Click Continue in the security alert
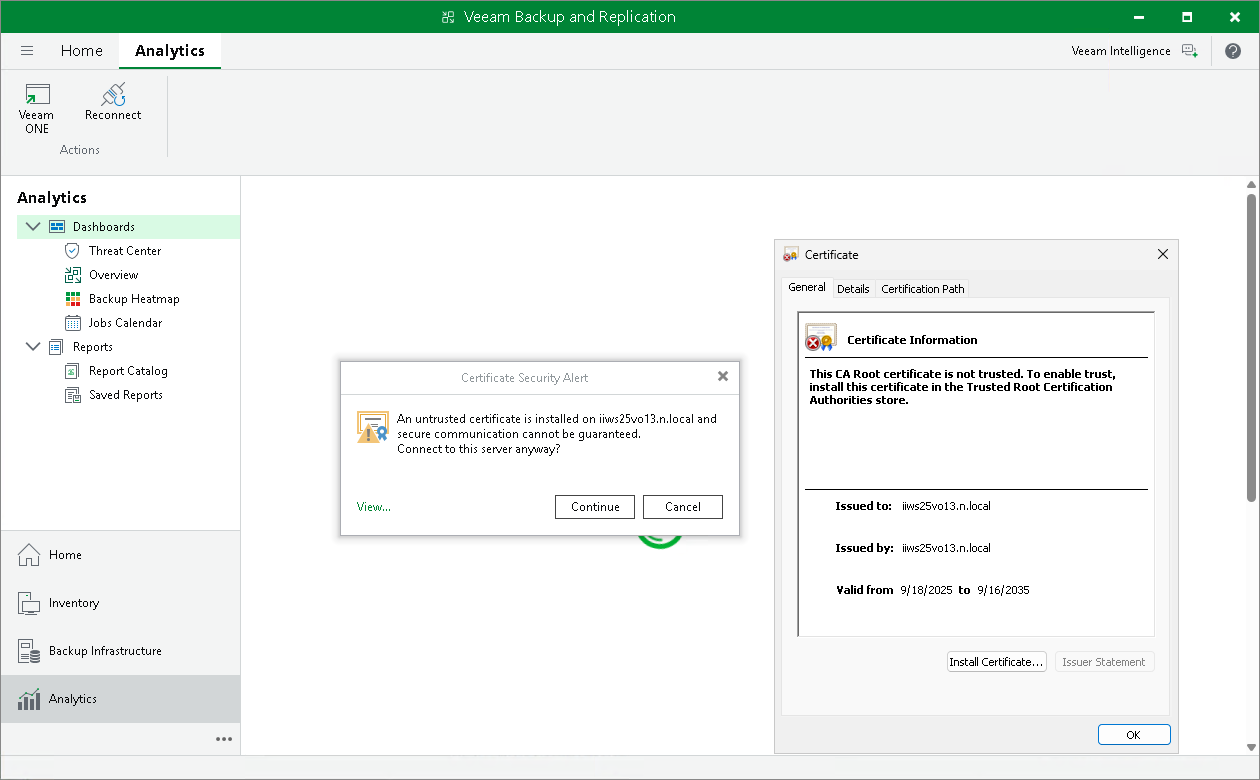This screenshot has width=1260, height=780. 595,507
